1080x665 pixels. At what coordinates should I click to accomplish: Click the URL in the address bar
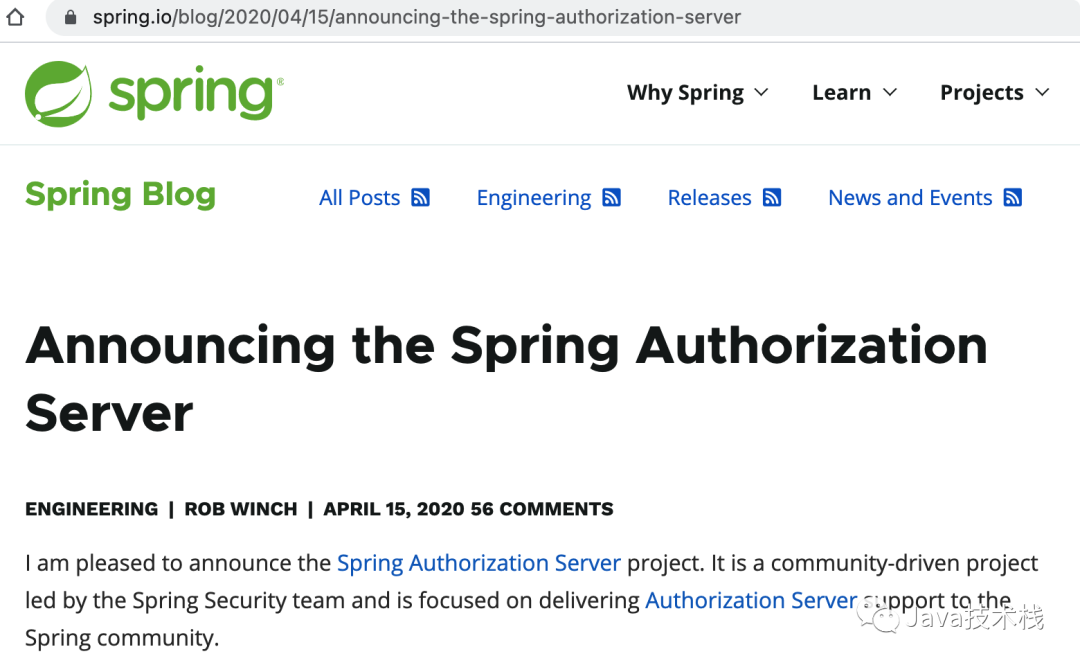click(x=417, y=17)
